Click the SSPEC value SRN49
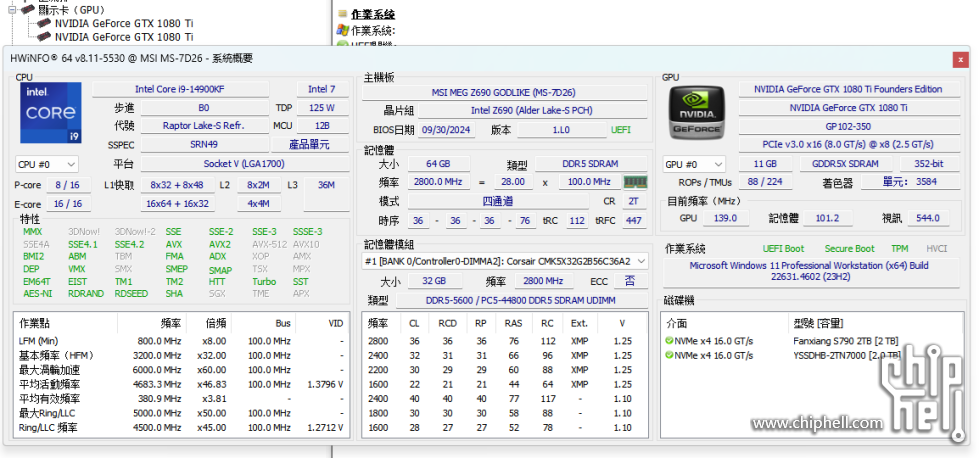Screen dimensions: 979x458 click(x=204, y=145)
